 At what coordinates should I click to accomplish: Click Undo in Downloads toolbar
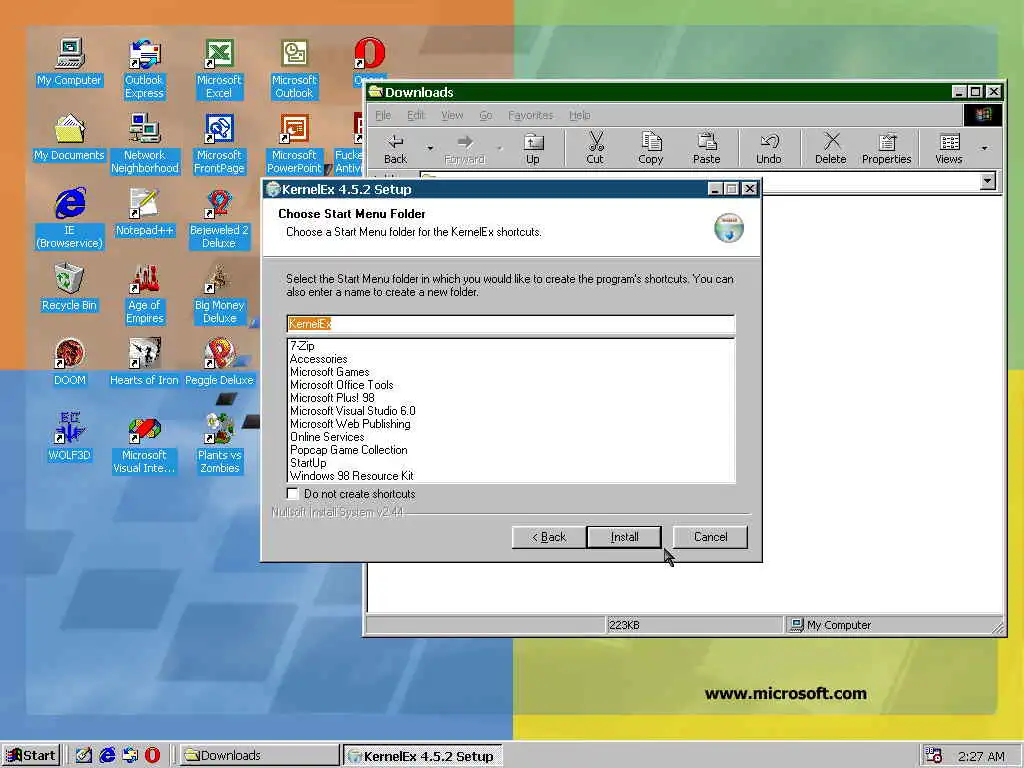pos(769,149)
